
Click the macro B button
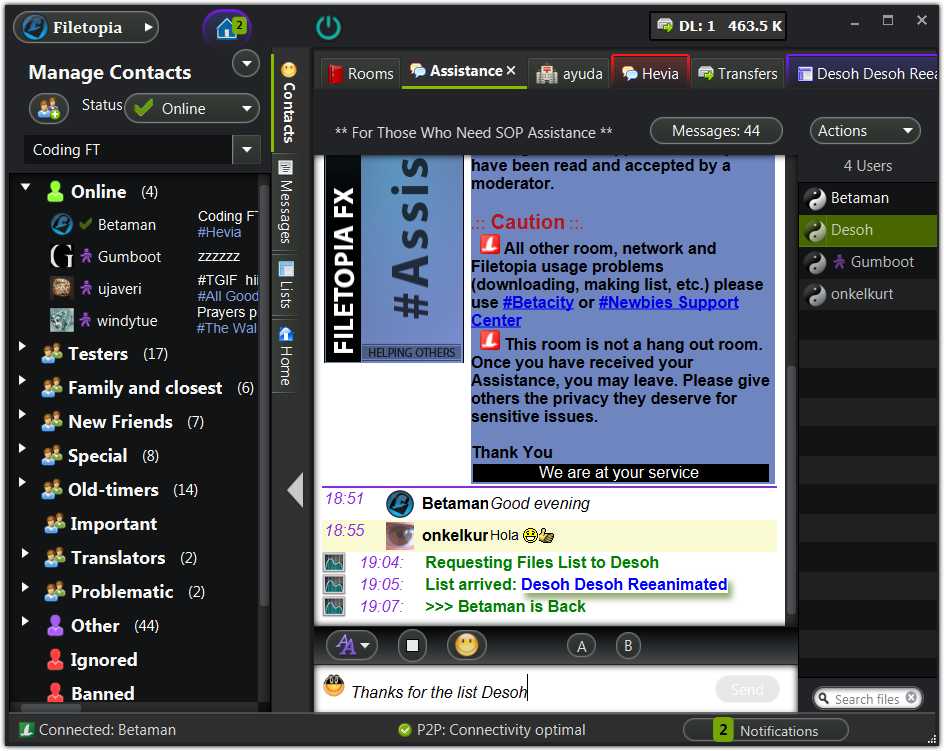pyautogui.click(x=629, y=646)
